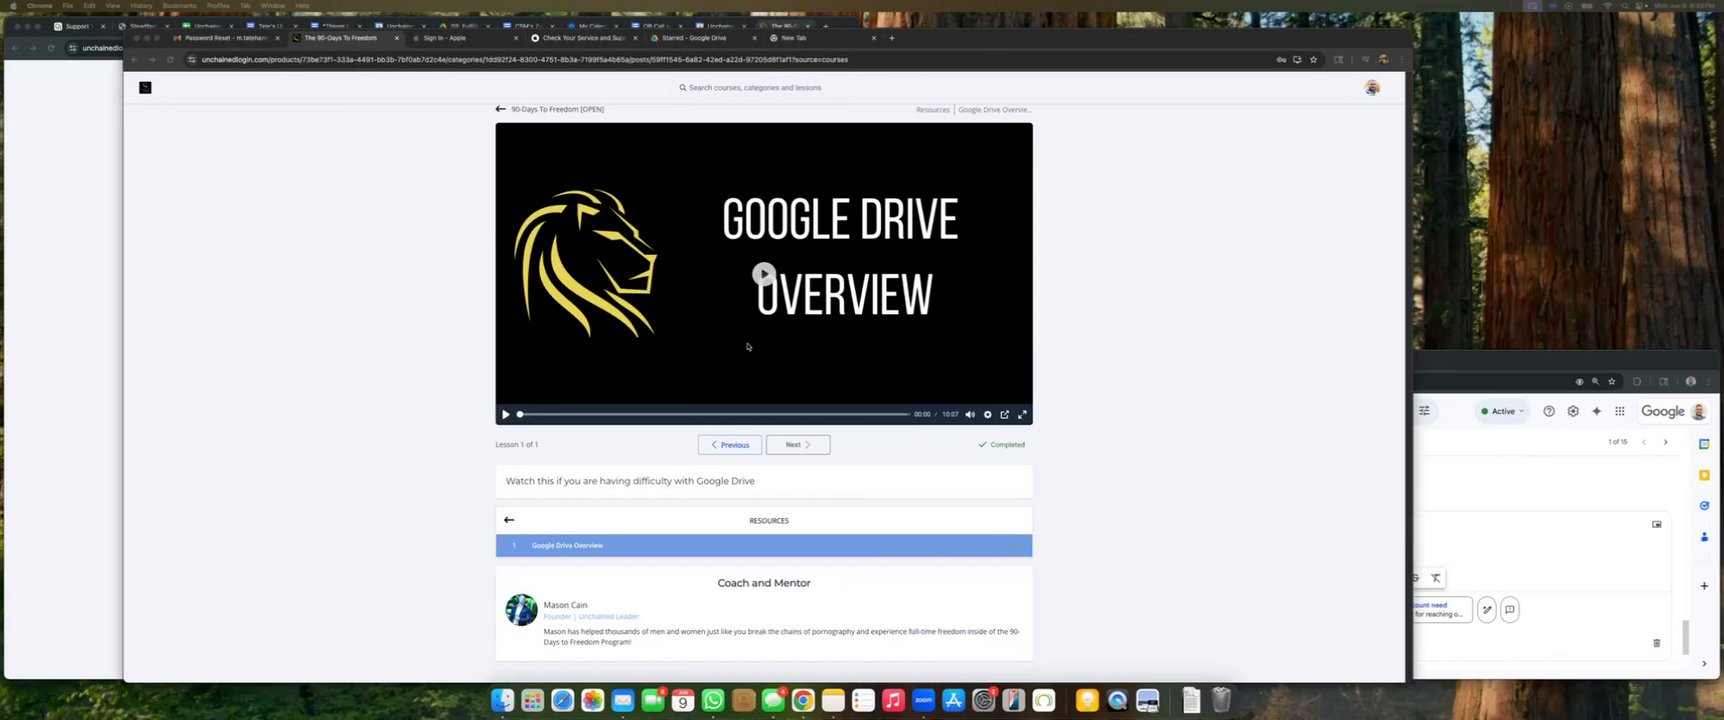Image resolution: width=1724 pixels, height=720 pixels.
Task: Seek along the video progress bar
Action: coord(714,414)
